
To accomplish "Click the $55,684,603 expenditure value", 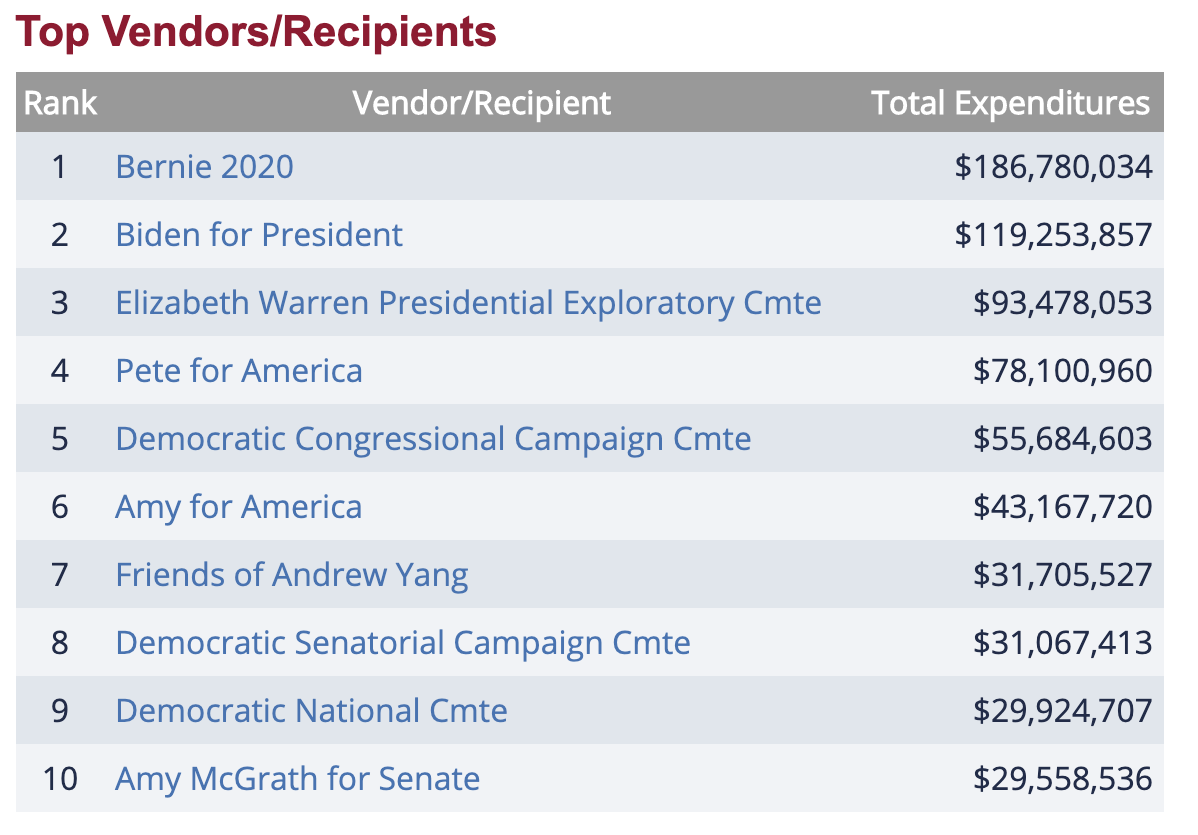I will [1062, 439].
